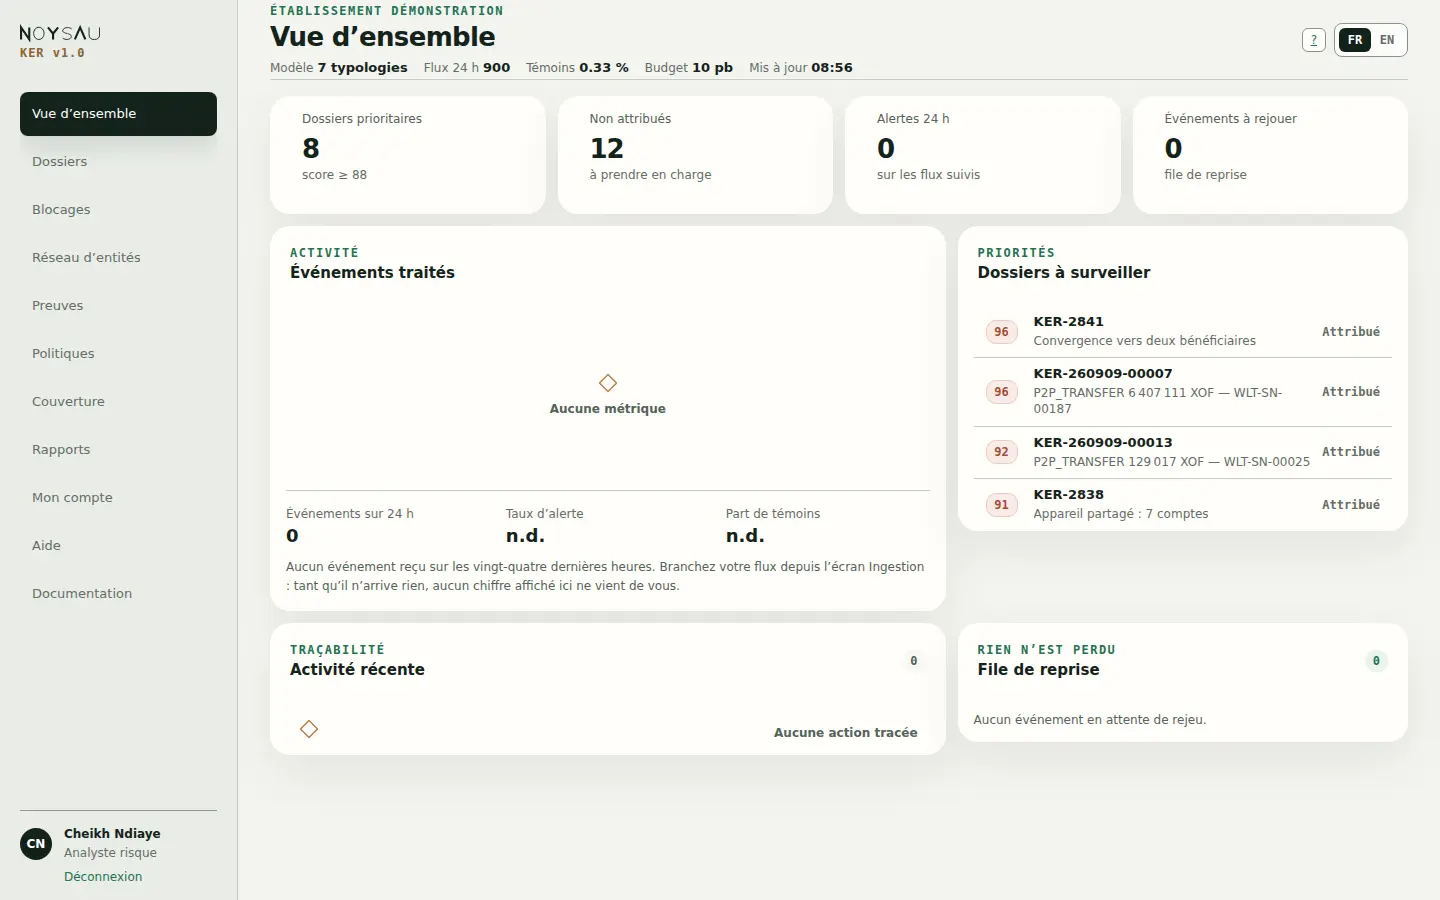Click the CN user avatar
The width and height of the screenshot is (1440, 900).
tap(36, 844)
